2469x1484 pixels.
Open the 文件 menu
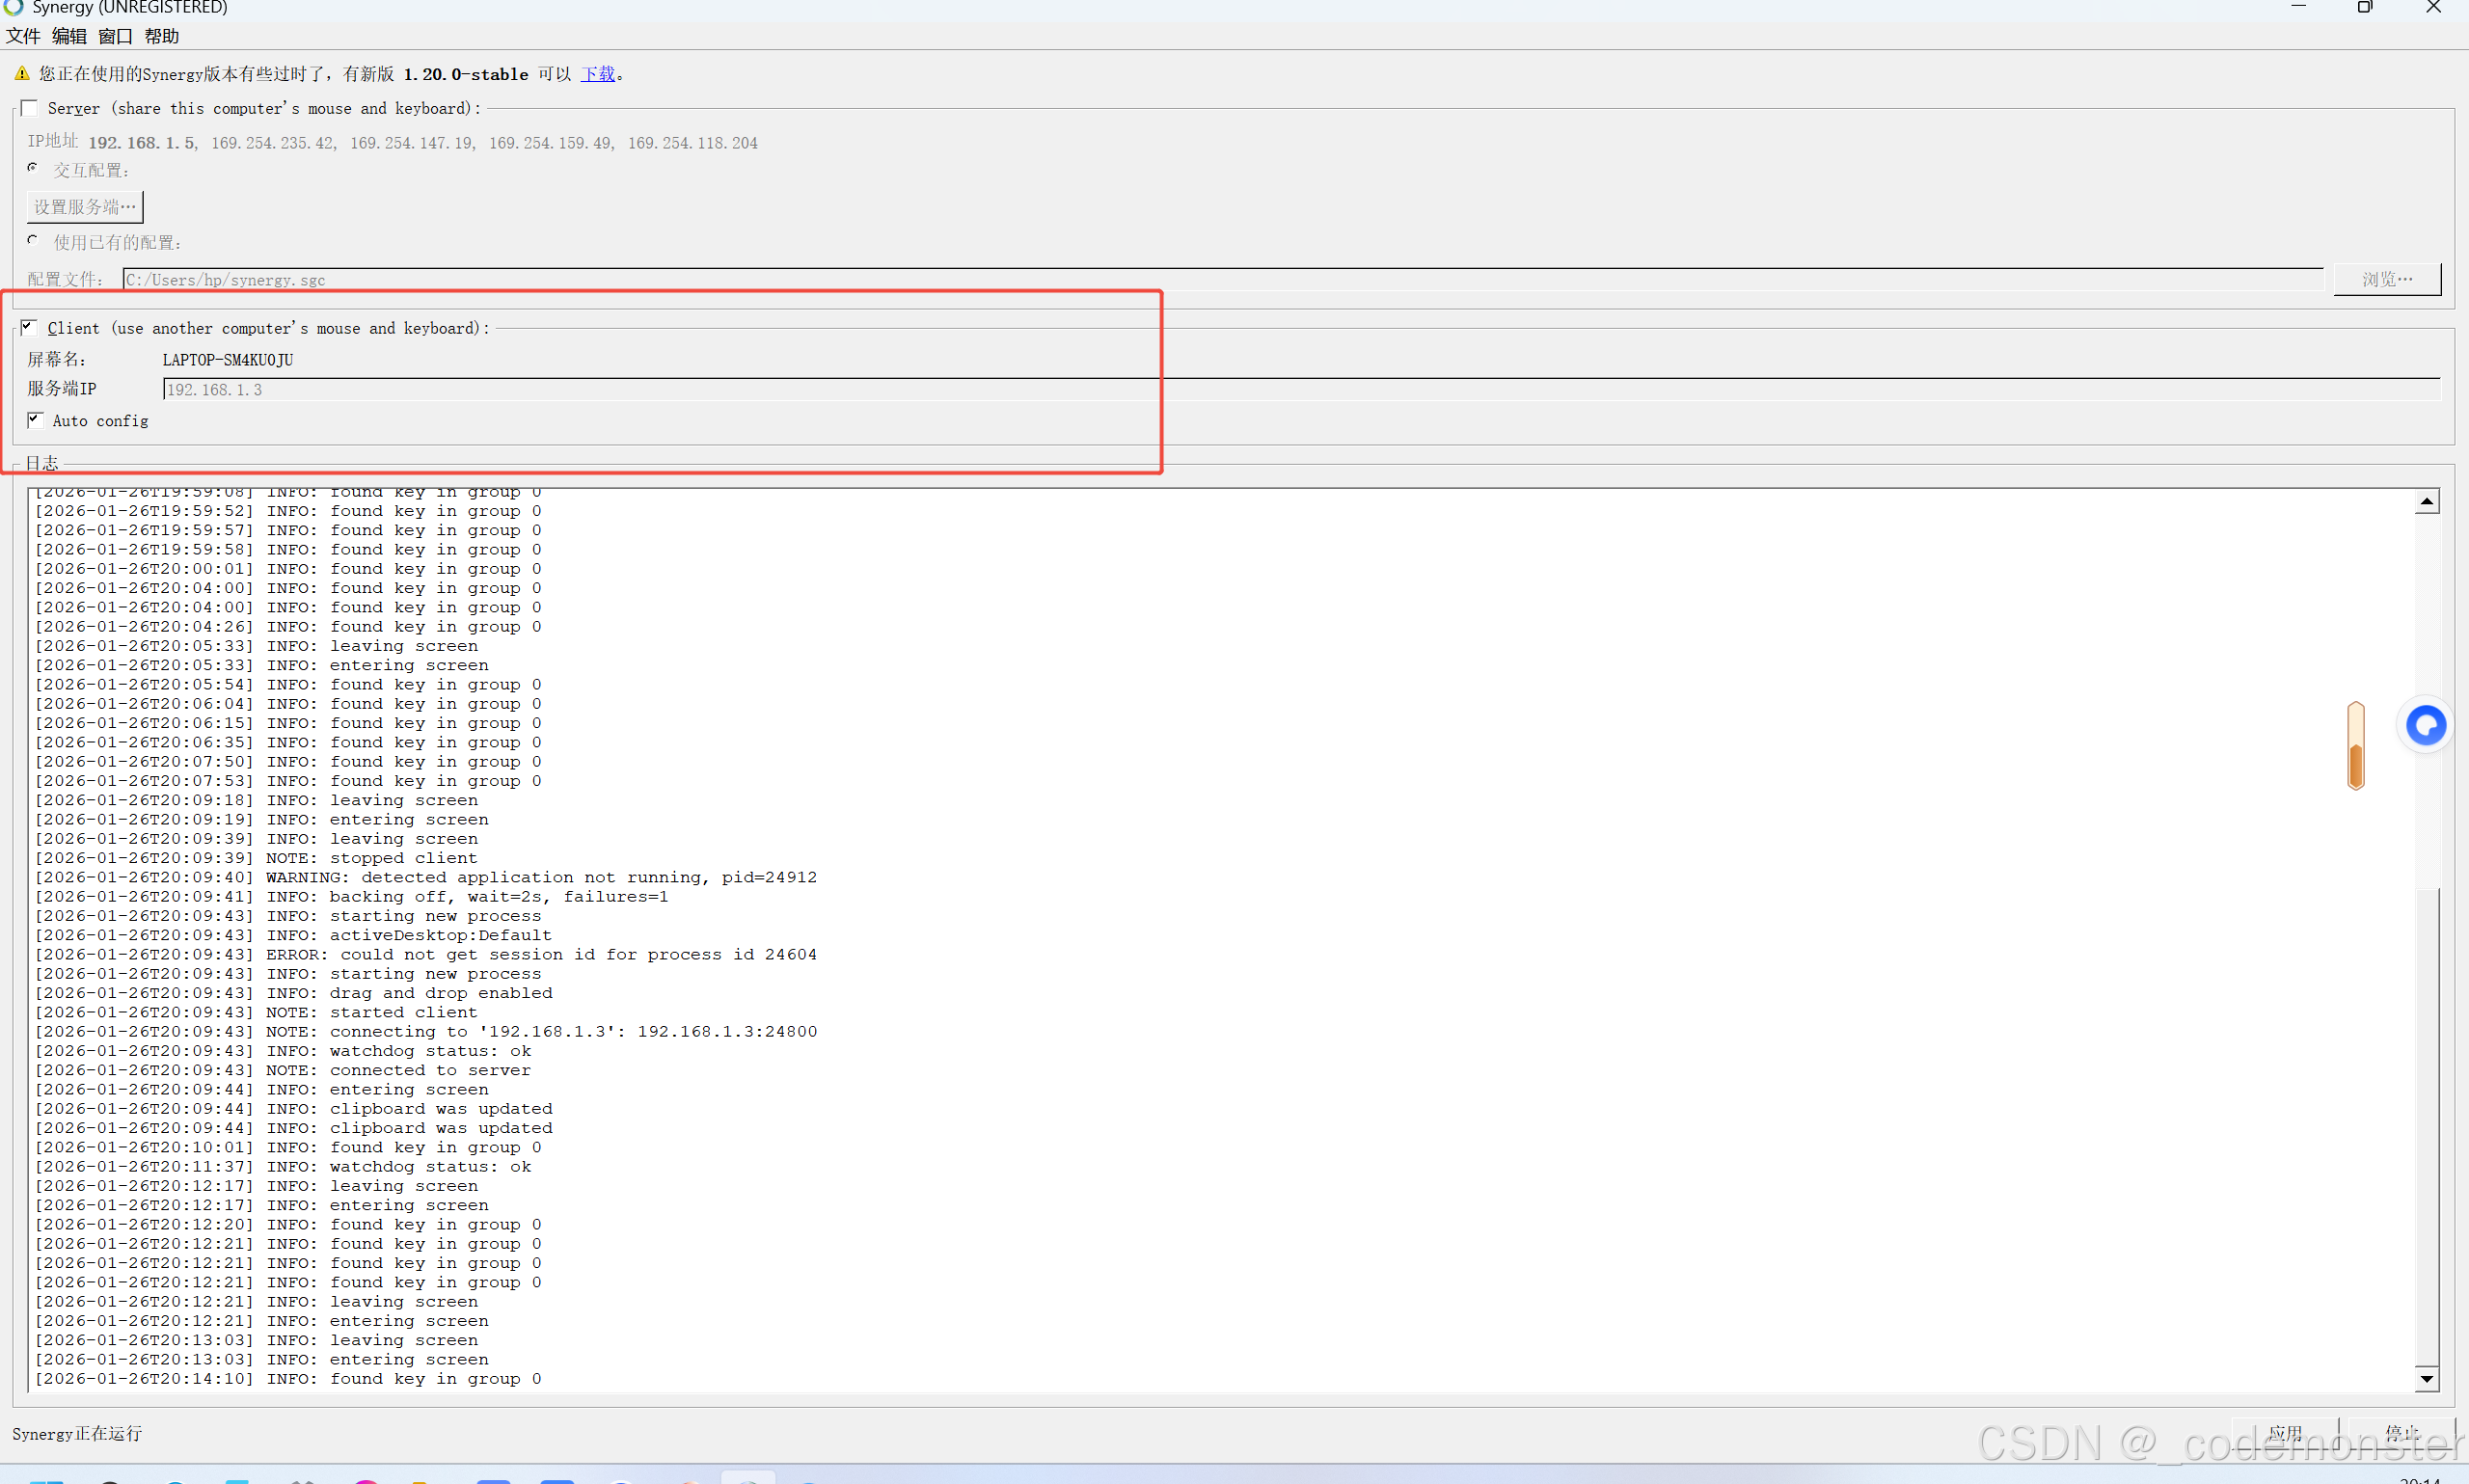pos(23,36)
